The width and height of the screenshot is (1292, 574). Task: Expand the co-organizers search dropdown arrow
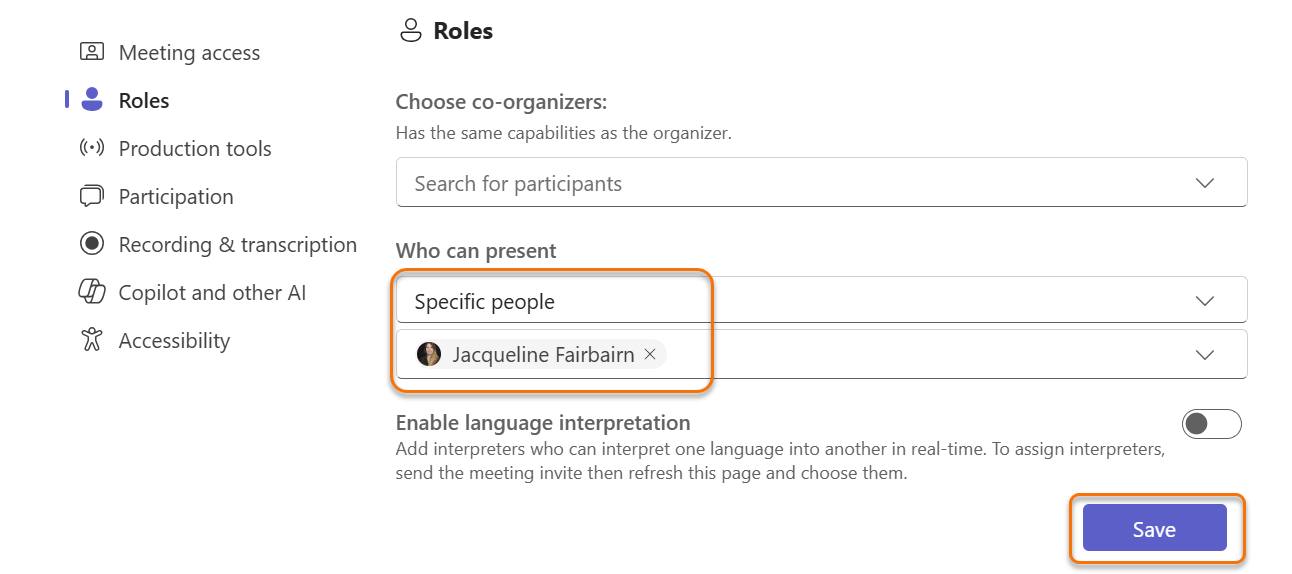point(1205,183)
